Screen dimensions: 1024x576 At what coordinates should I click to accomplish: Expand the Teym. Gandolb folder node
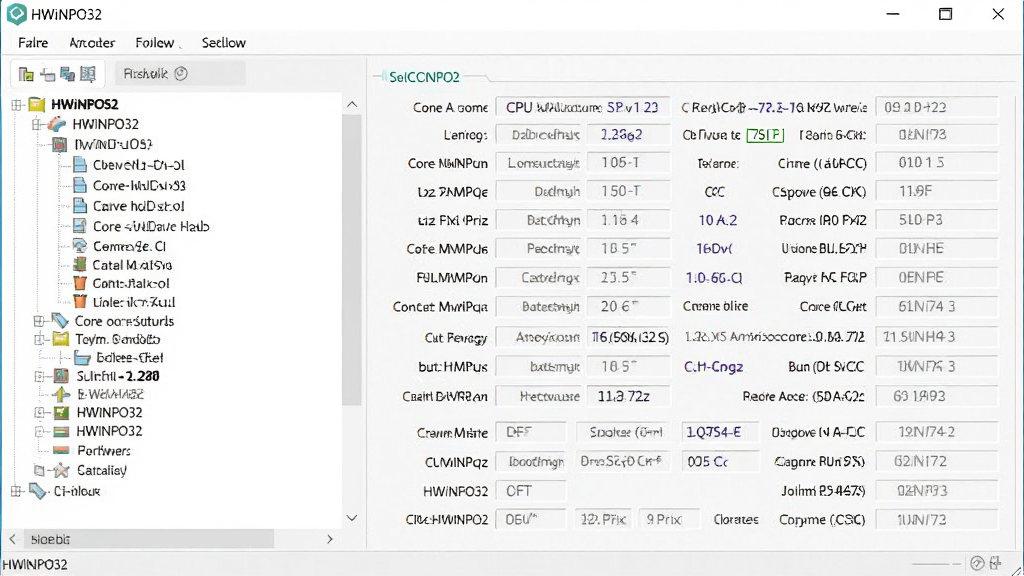39,339
